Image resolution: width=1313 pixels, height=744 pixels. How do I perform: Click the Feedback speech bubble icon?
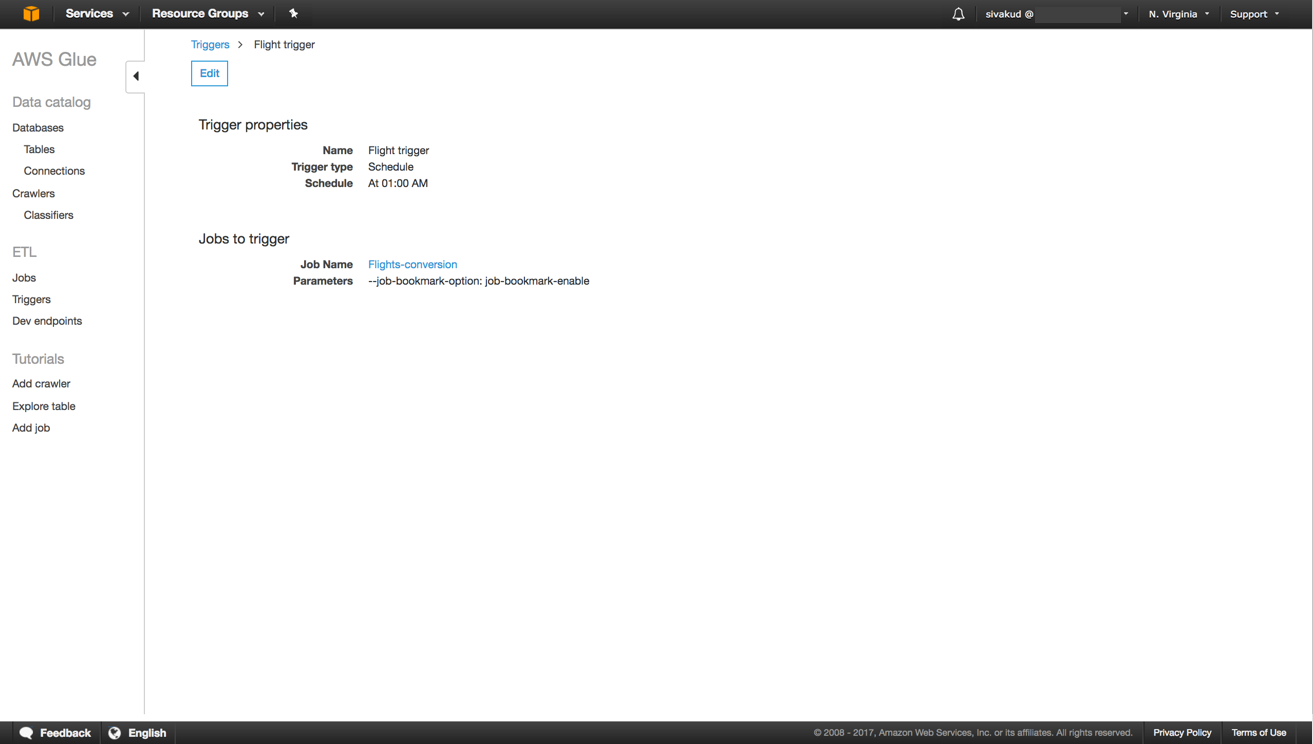click(27, 733)
